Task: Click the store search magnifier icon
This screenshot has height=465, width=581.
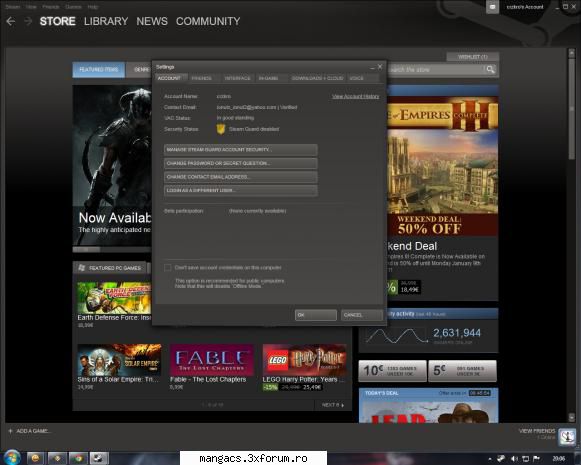Action: (490, 69)
